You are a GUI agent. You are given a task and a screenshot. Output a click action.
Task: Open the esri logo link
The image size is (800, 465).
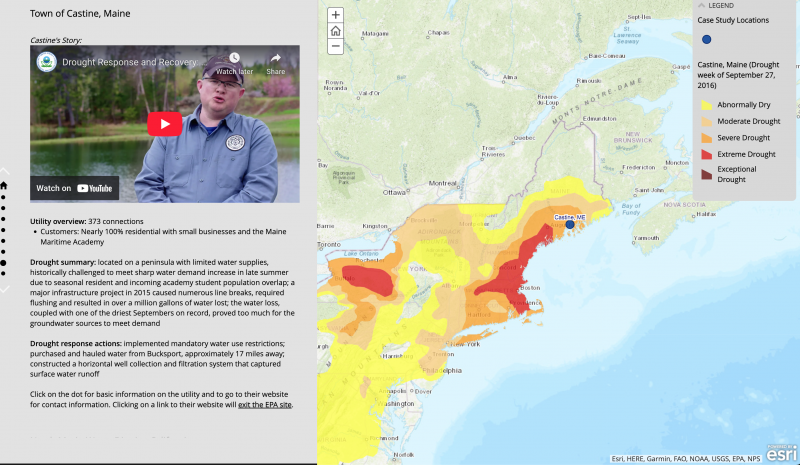tap(780, 455)
